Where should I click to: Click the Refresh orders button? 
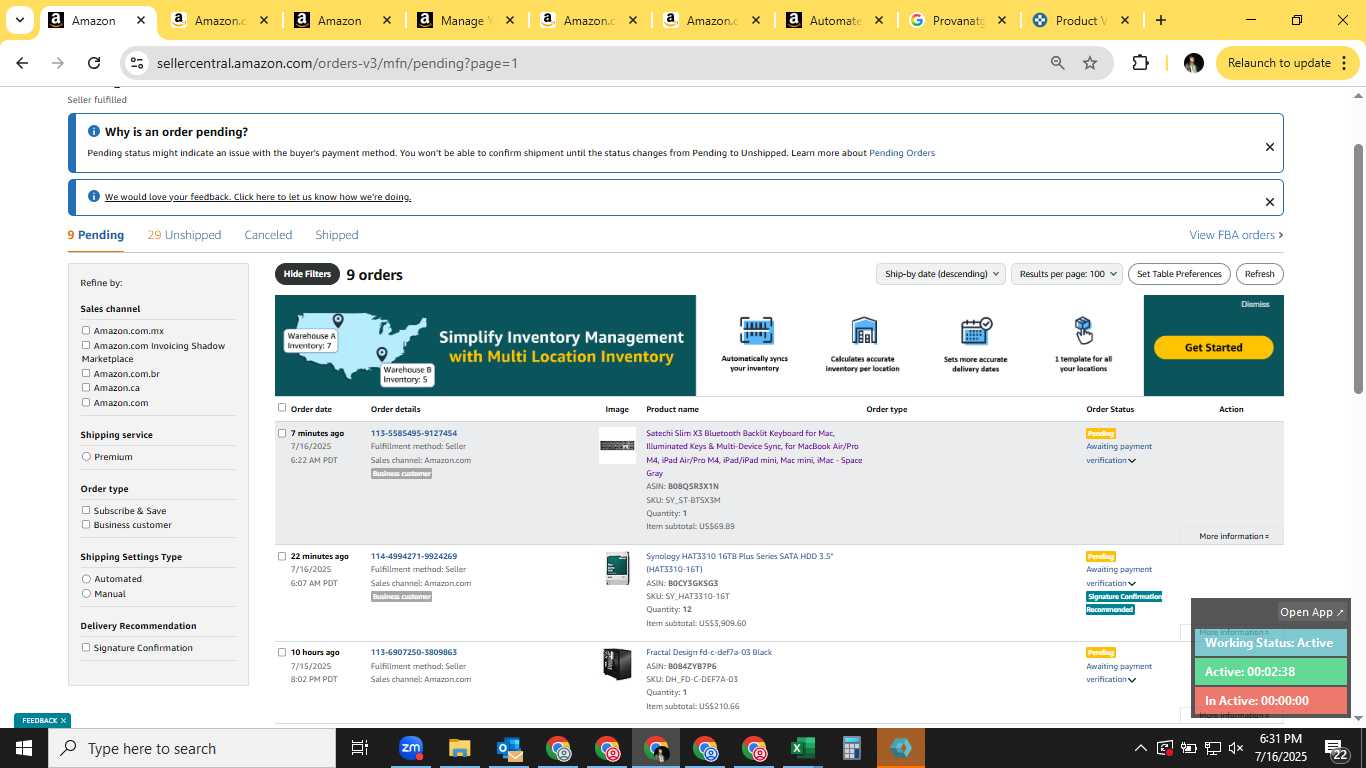click(1260, 274)
